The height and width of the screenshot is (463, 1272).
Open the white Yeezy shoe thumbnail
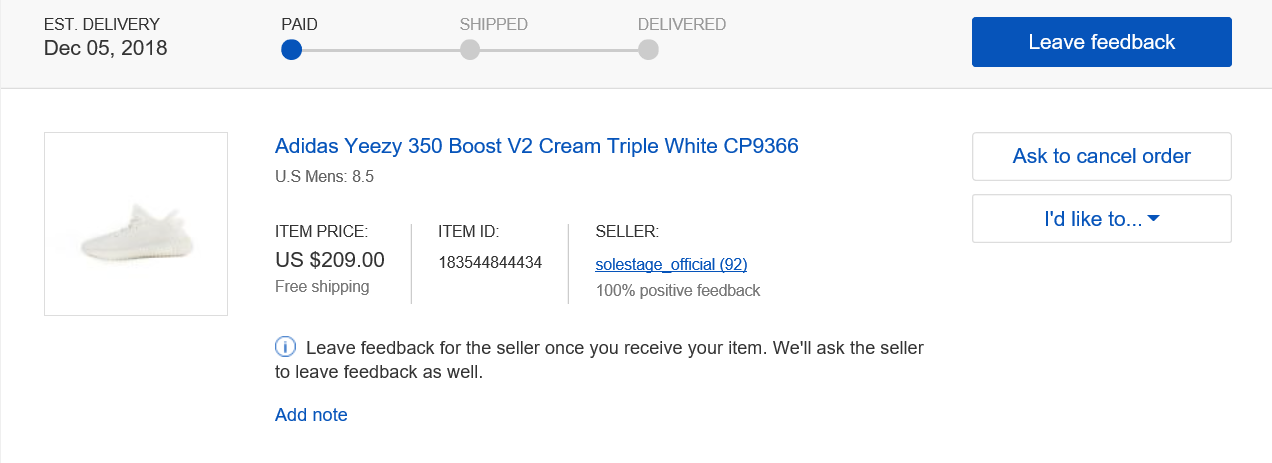pos(136,224)
